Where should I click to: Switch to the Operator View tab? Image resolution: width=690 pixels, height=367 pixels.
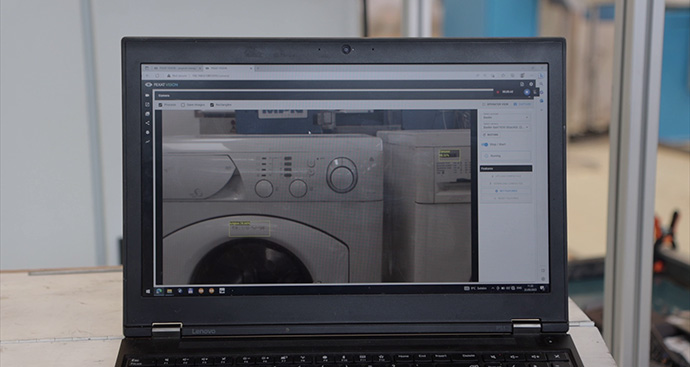coord(496,104)
